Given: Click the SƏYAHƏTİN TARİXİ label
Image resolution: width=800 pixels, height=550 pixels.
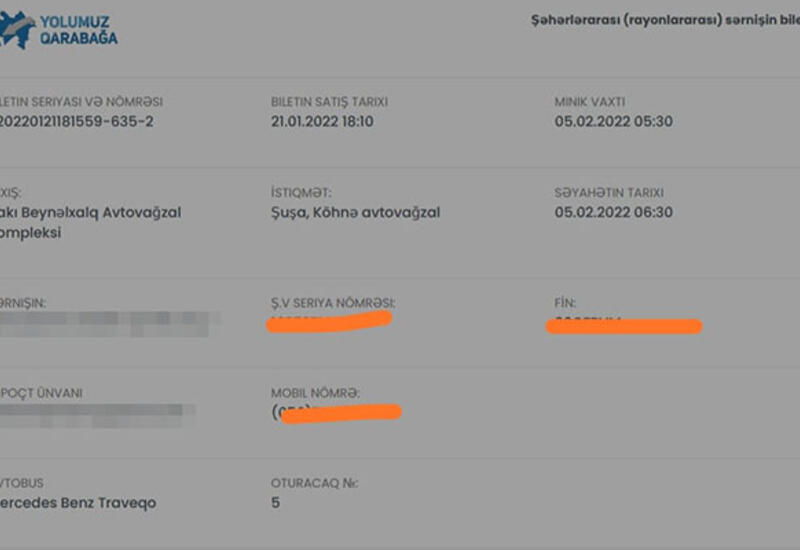Looking at the screenshot, I should [609, 193].
